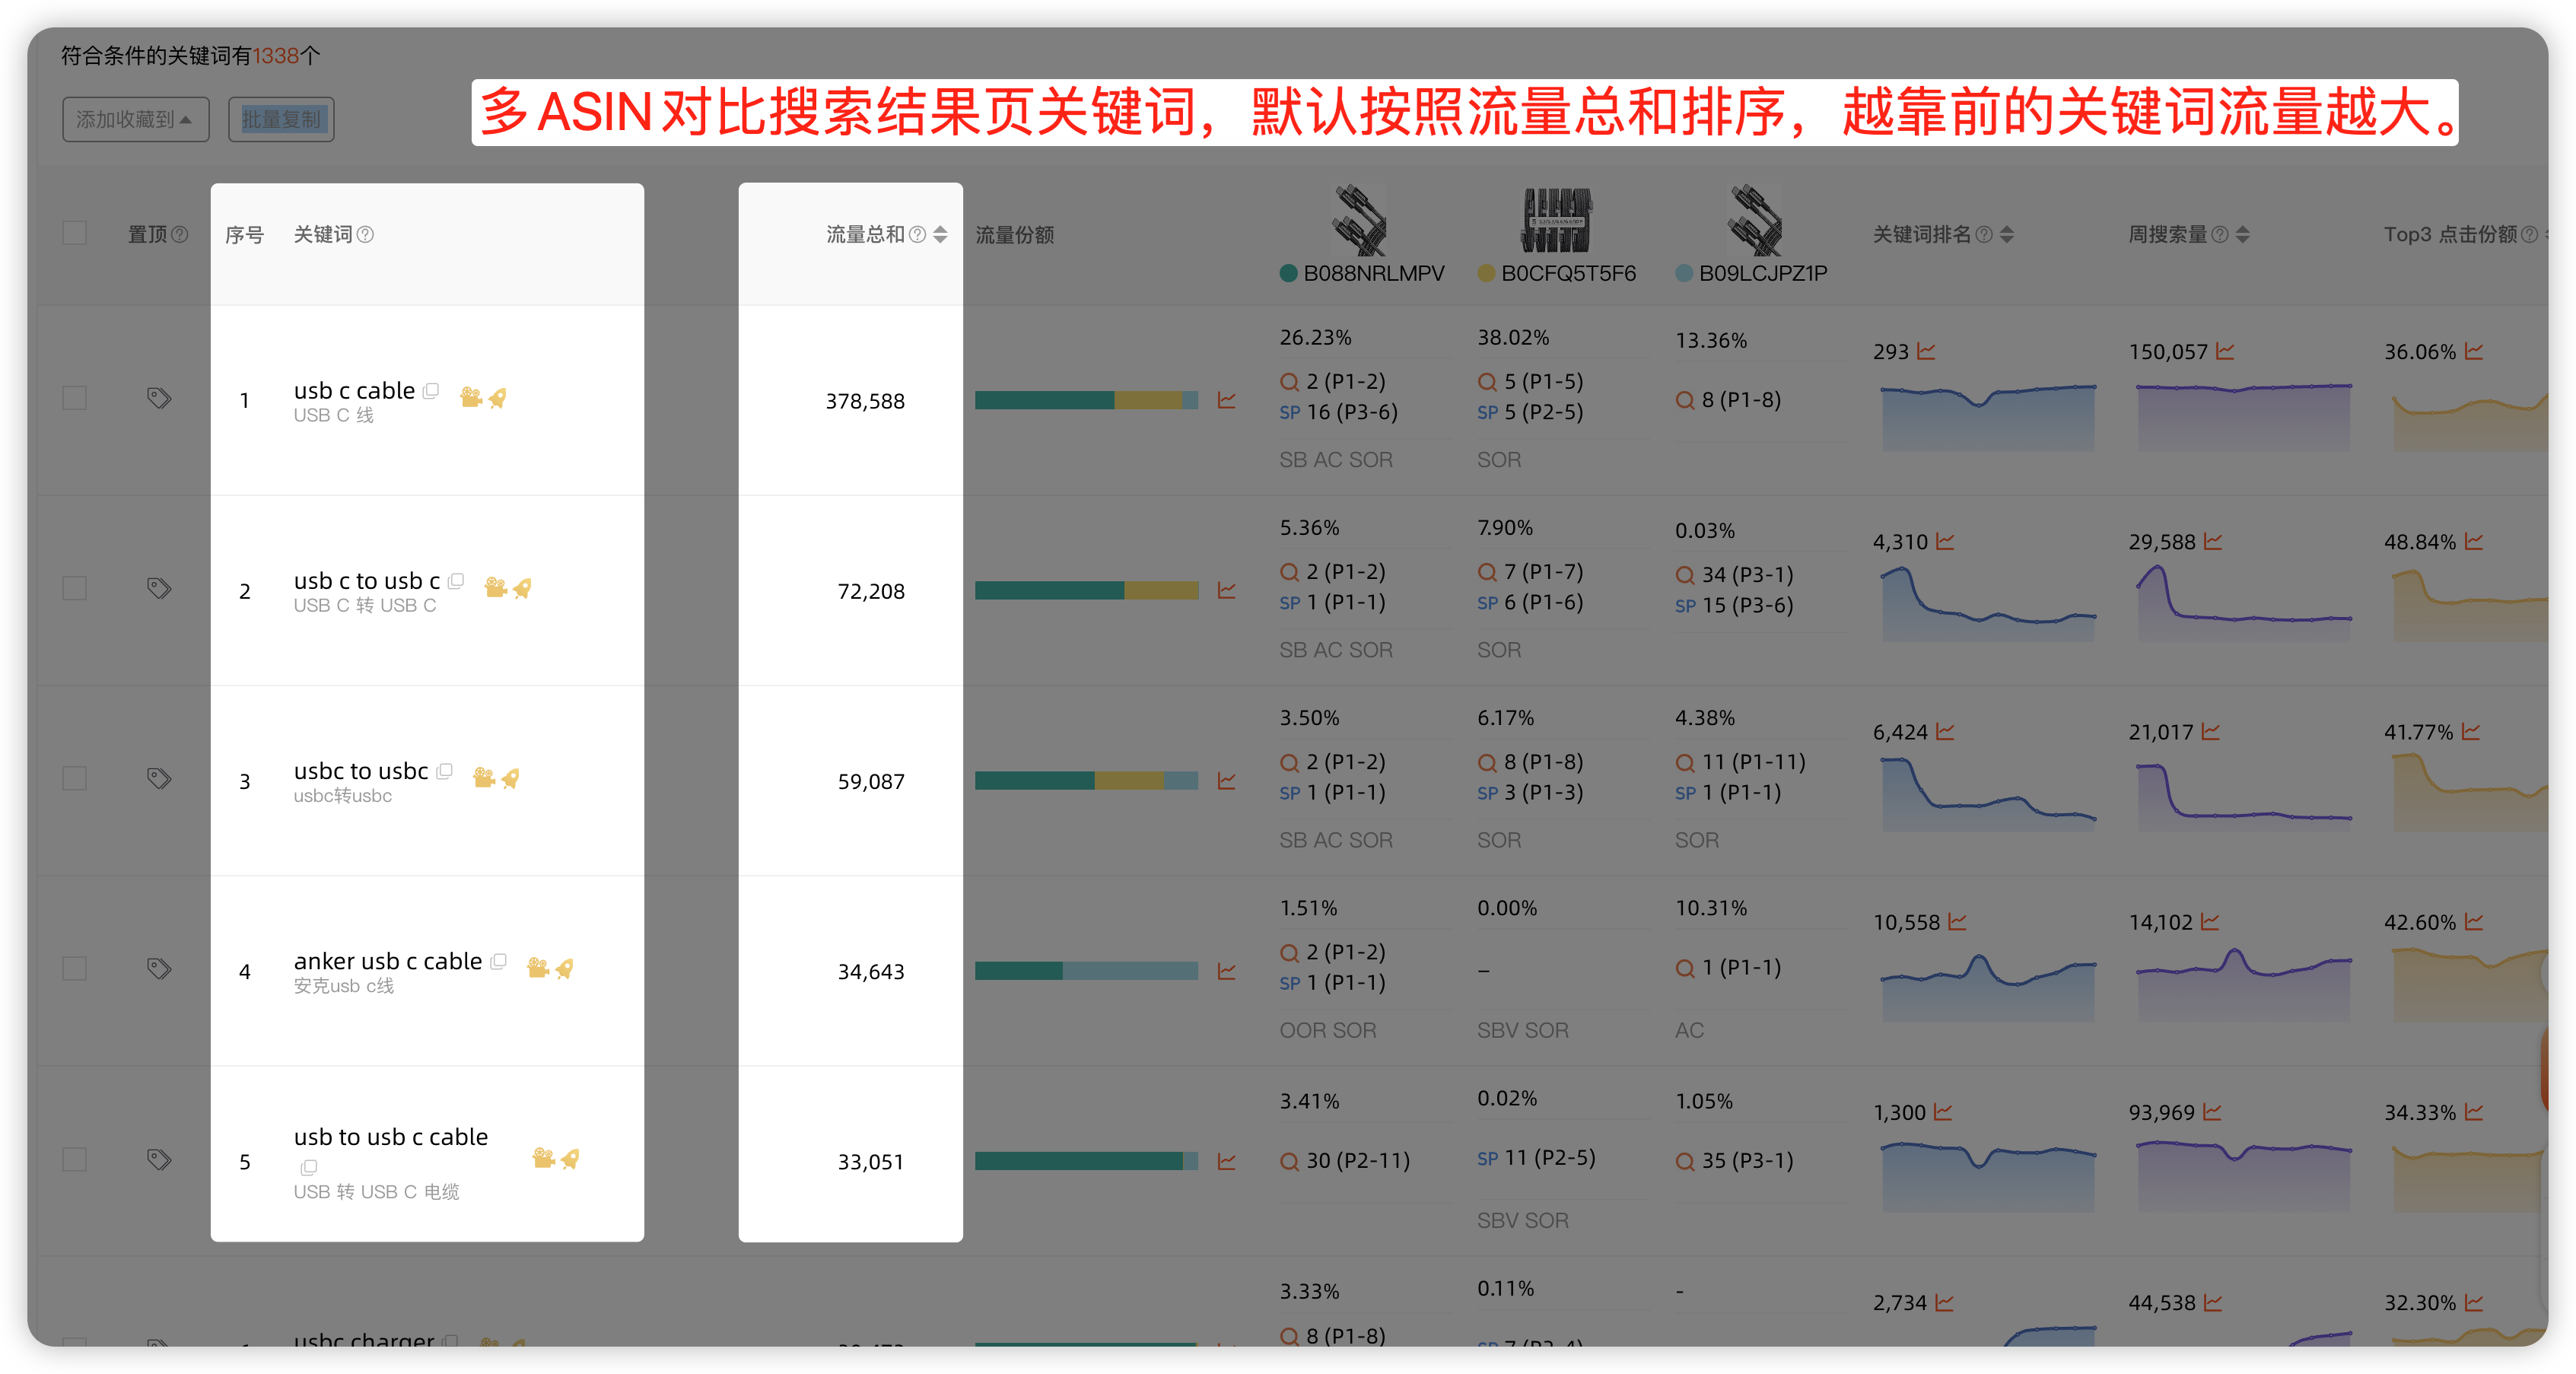Copy keyword anker usb c cable
The width and height of the screenshot is (2576, 1374).
[x=499, y=961]
